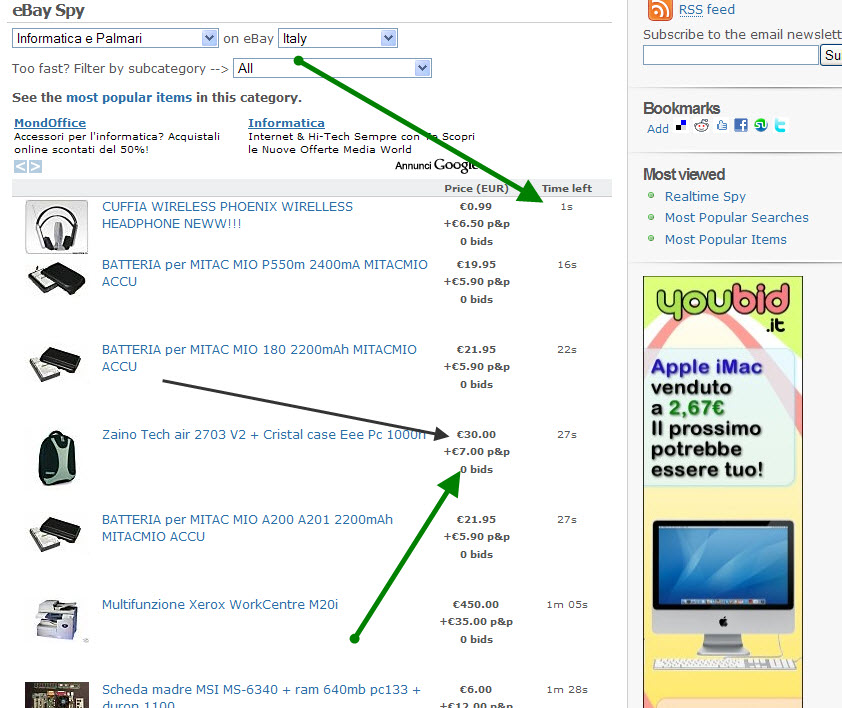Image resolution: width=842 pixels, height=708 pixels.
Task: Go to Most Popular Items in sidebar
Action: [x=725, y=240]
